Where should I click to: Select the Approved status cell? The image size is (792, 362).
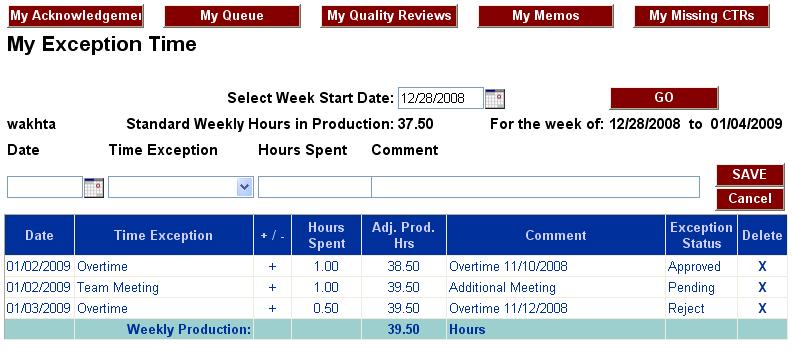tap(701, 266)
